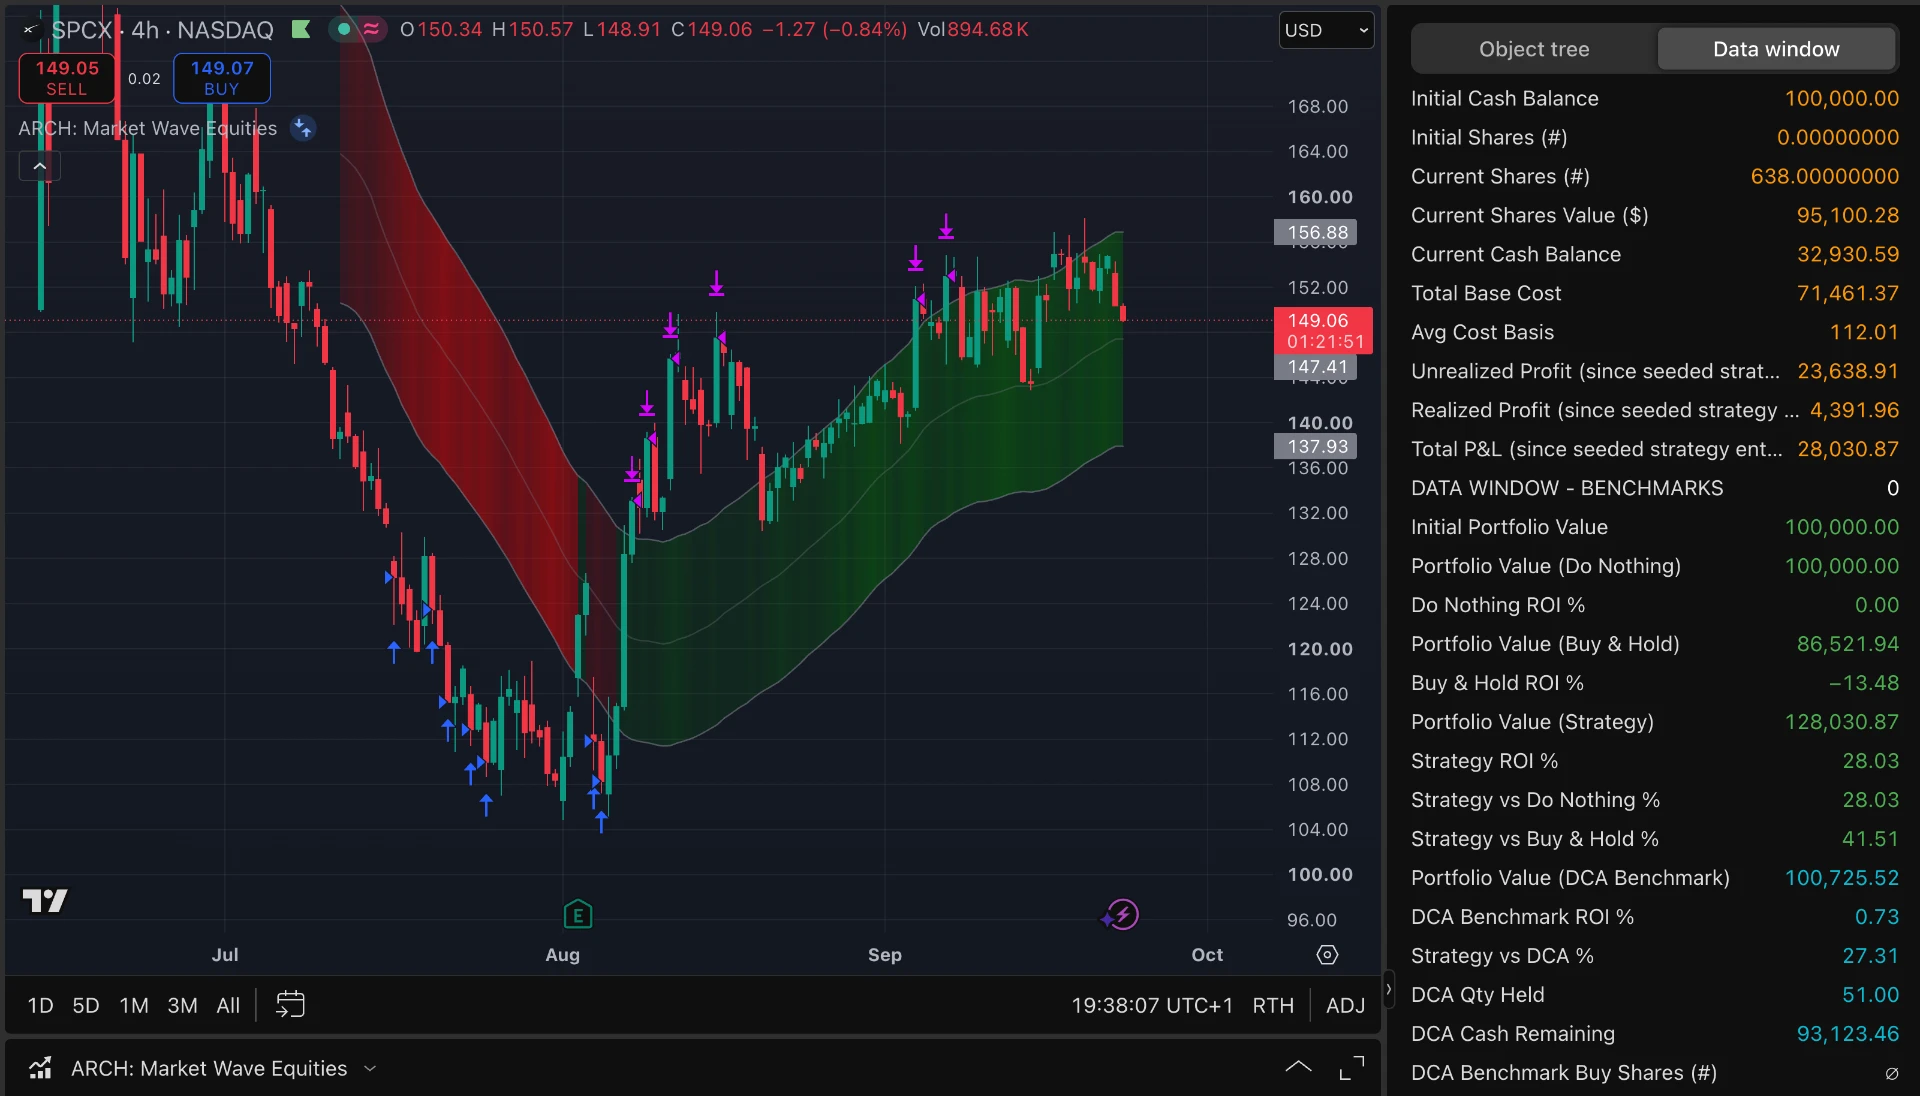Click the DCA Qty Held row
Image resolution: width=1920 pixels, height=1096 pixels.
(1654, 995)
